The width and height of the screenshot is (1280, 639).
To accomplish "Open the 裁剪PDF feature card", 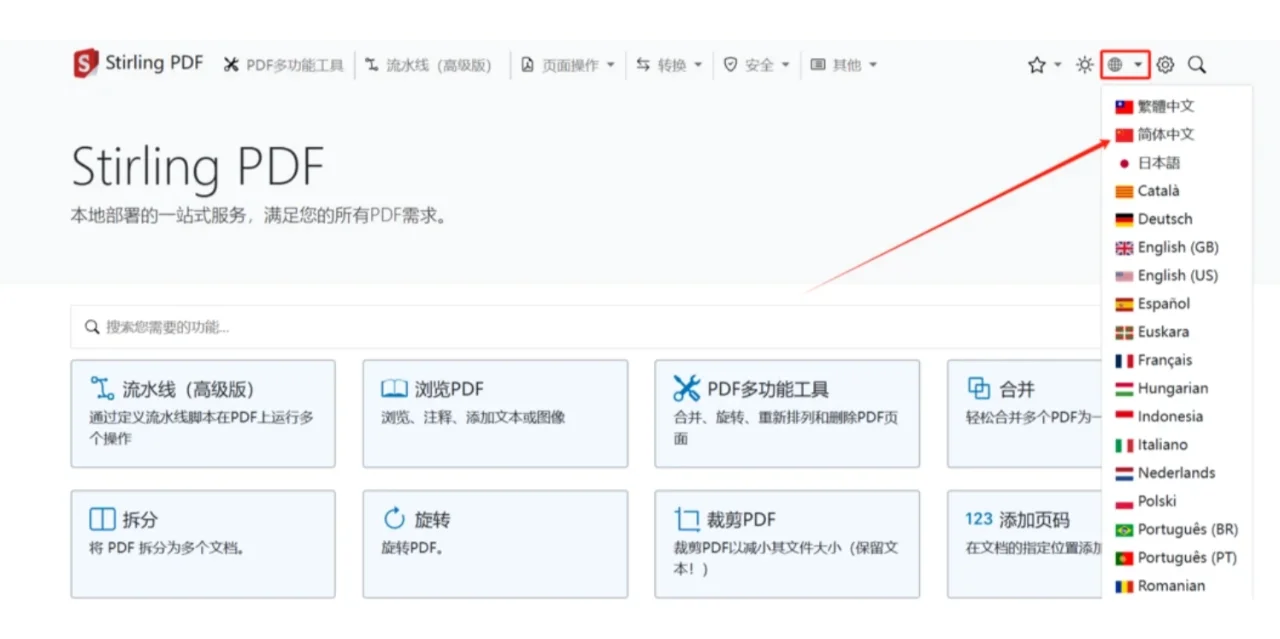I will [x=787, y=544].
